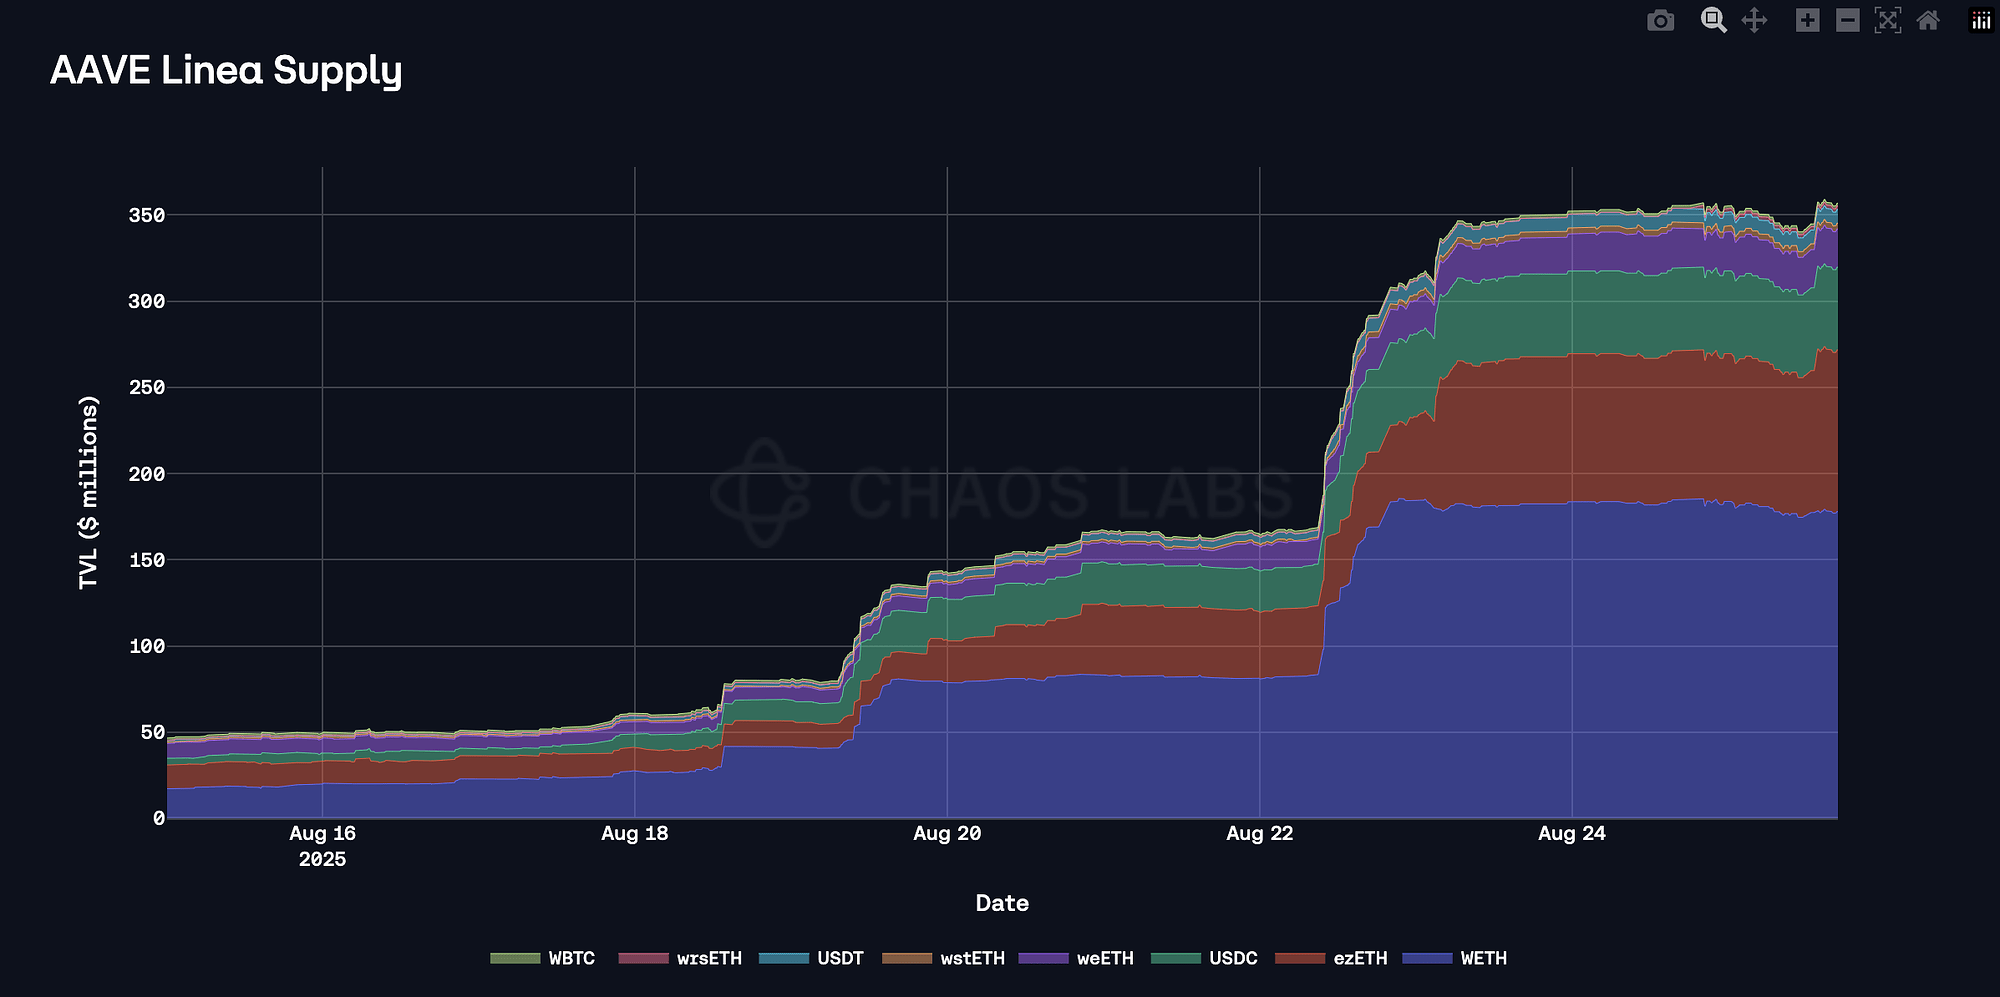Open the Plotly logo link
Screen dimensions: 2000x997
pyautogui.click(x=1981, y=21)
